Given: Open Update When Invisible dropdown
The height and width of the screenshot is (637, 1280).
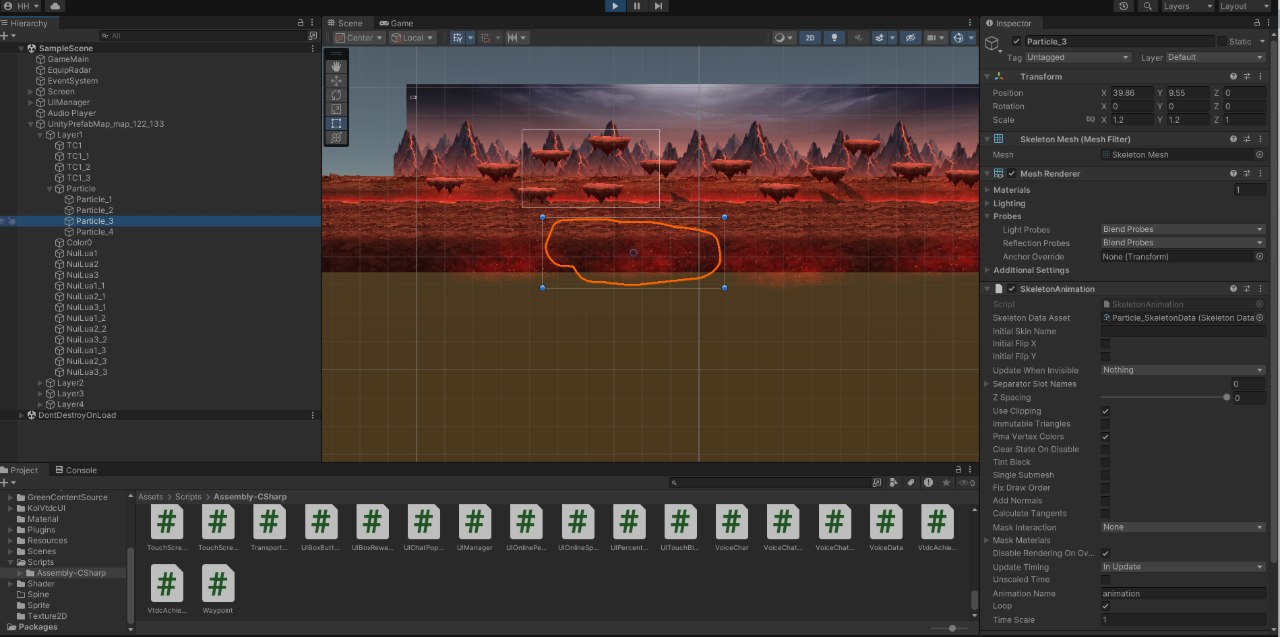Looking at the screenshot, I should (x=1183, y=370).
